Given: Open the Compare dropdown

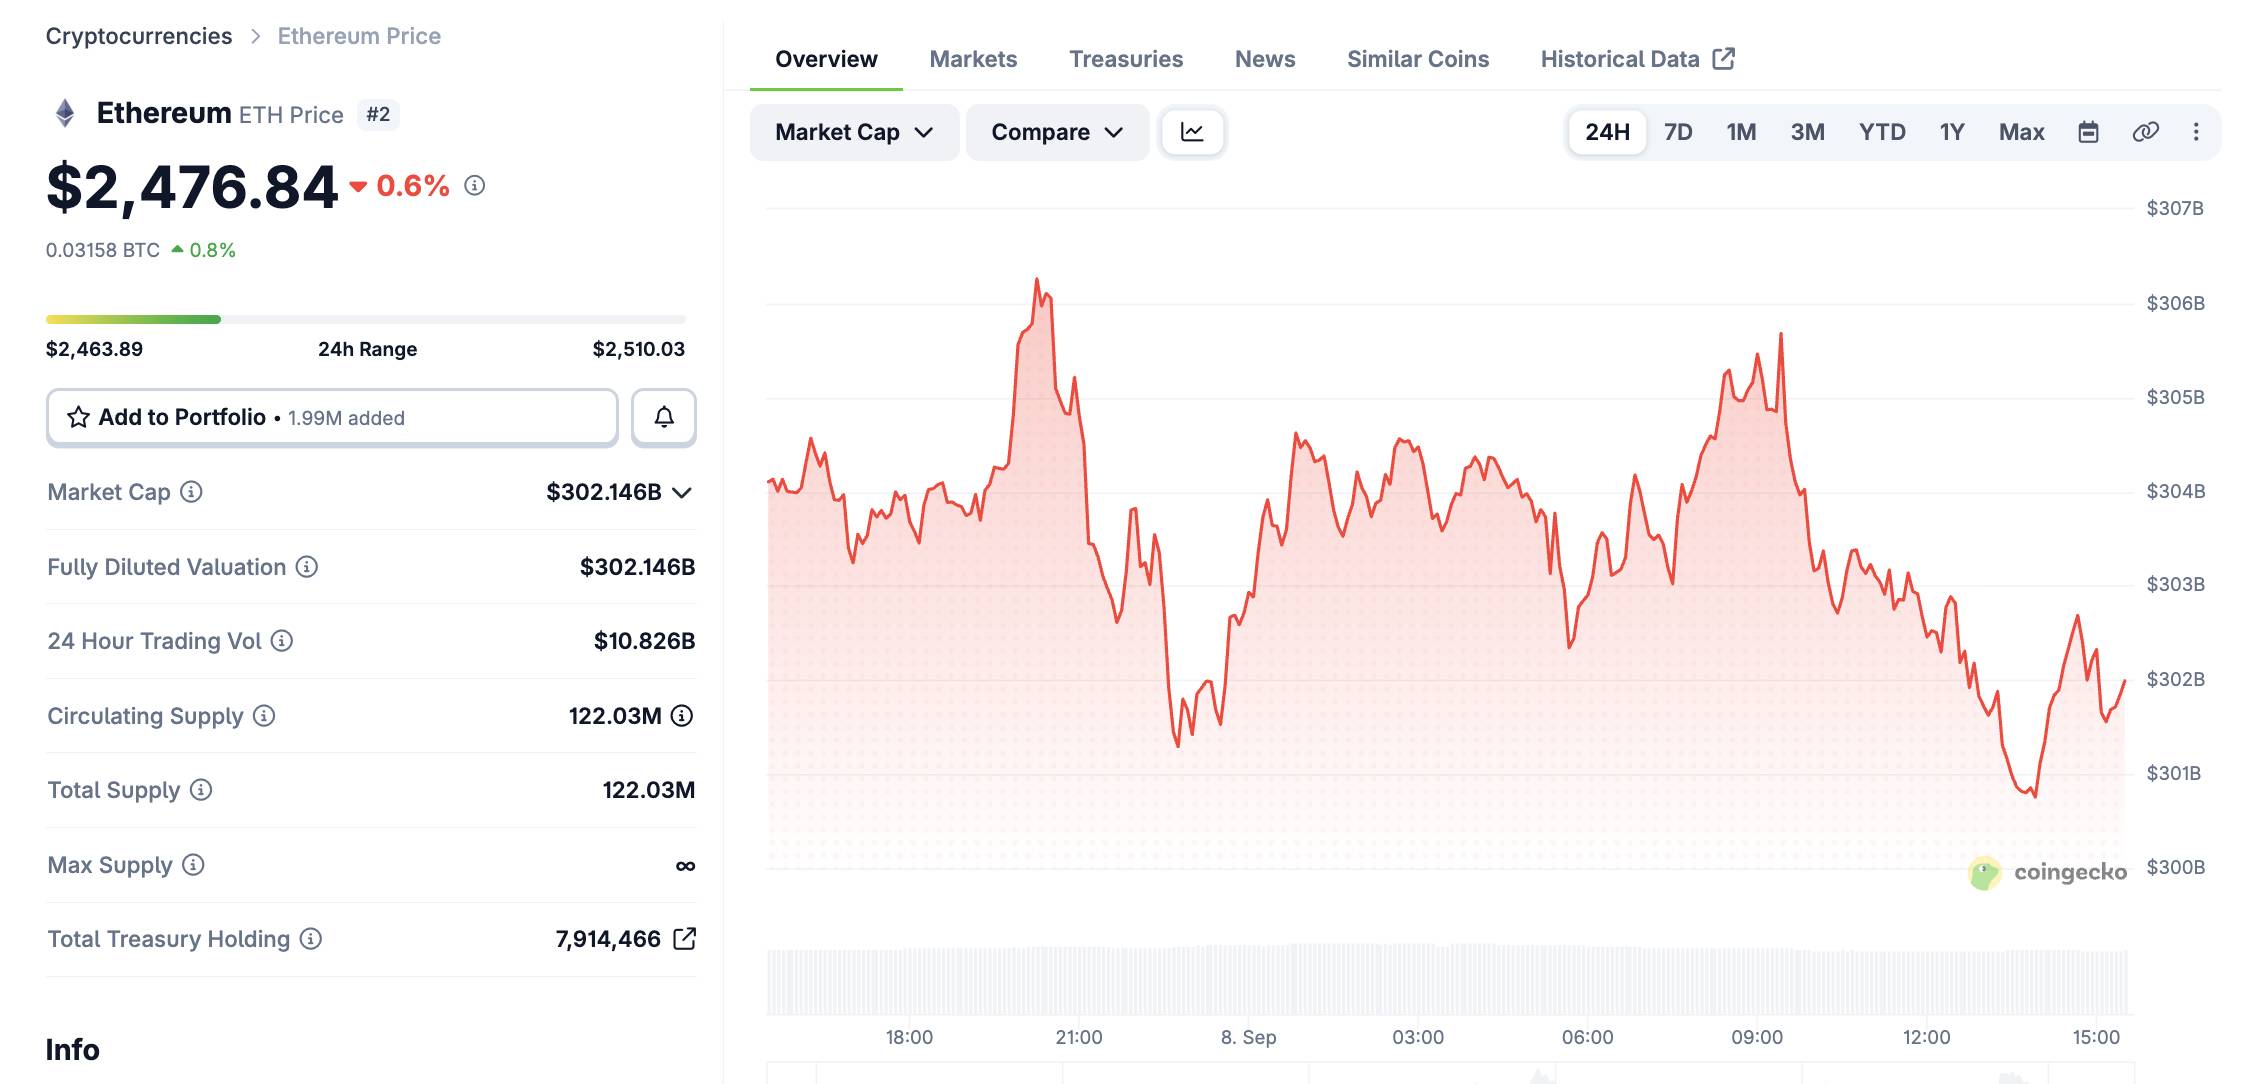Looking at the screenshot, I should point(1057,132).
